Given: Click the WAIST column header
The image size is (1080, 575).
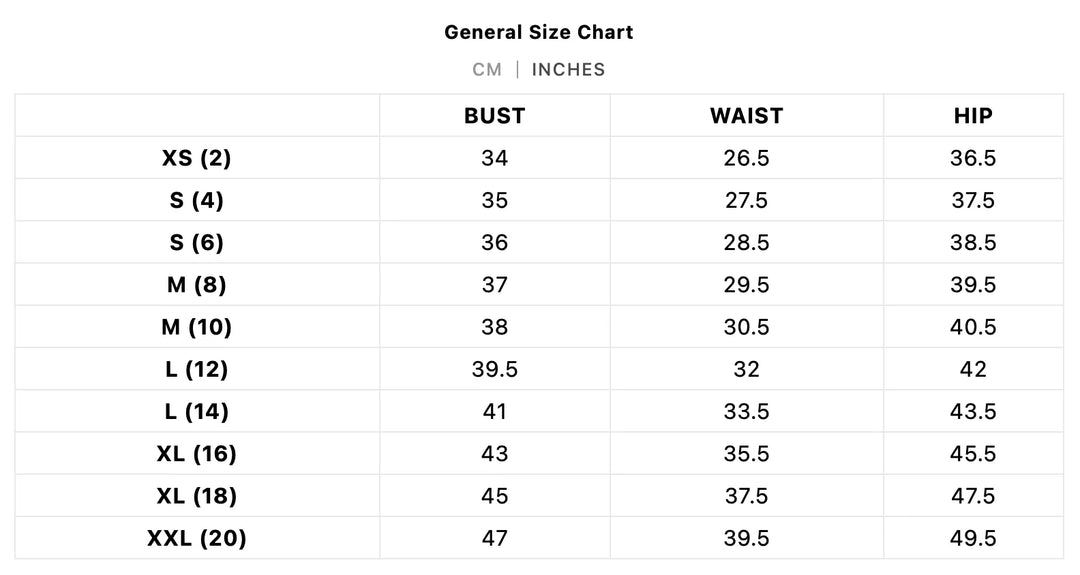Looking at the screenshot, I should point(746,116).
